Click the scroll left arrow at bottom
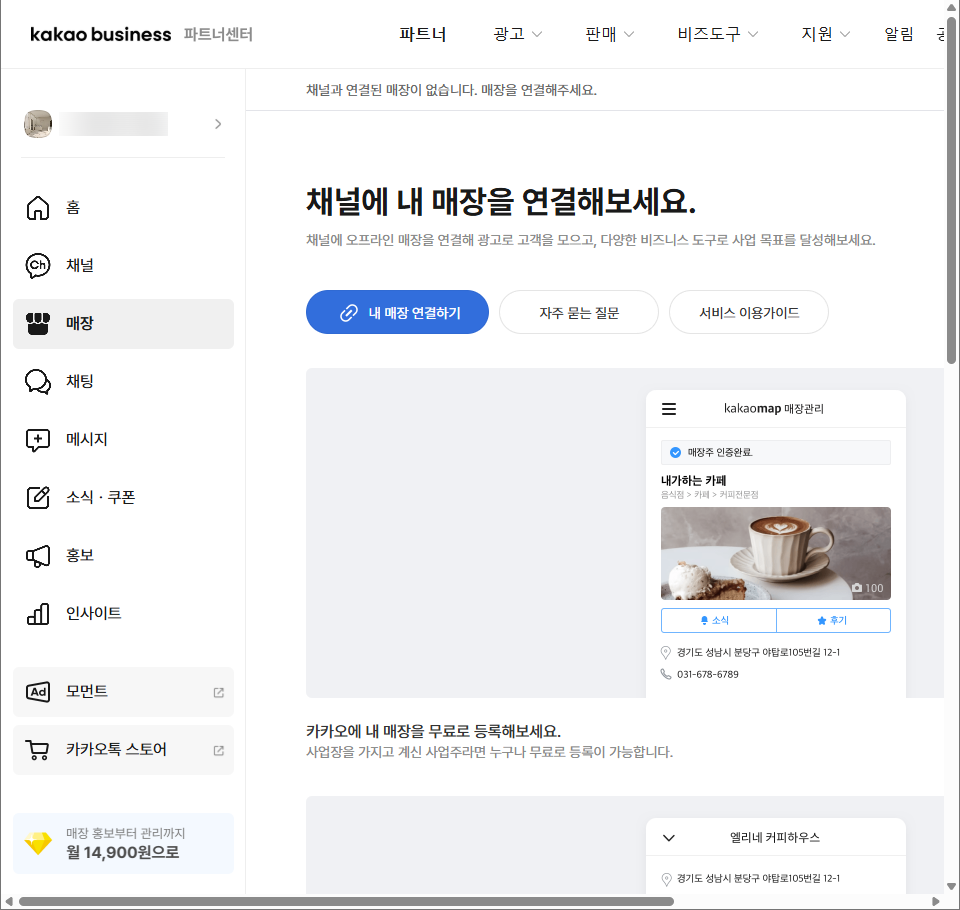Image resolution: width=960 pixels, height=910 pixels. [9, 901]
